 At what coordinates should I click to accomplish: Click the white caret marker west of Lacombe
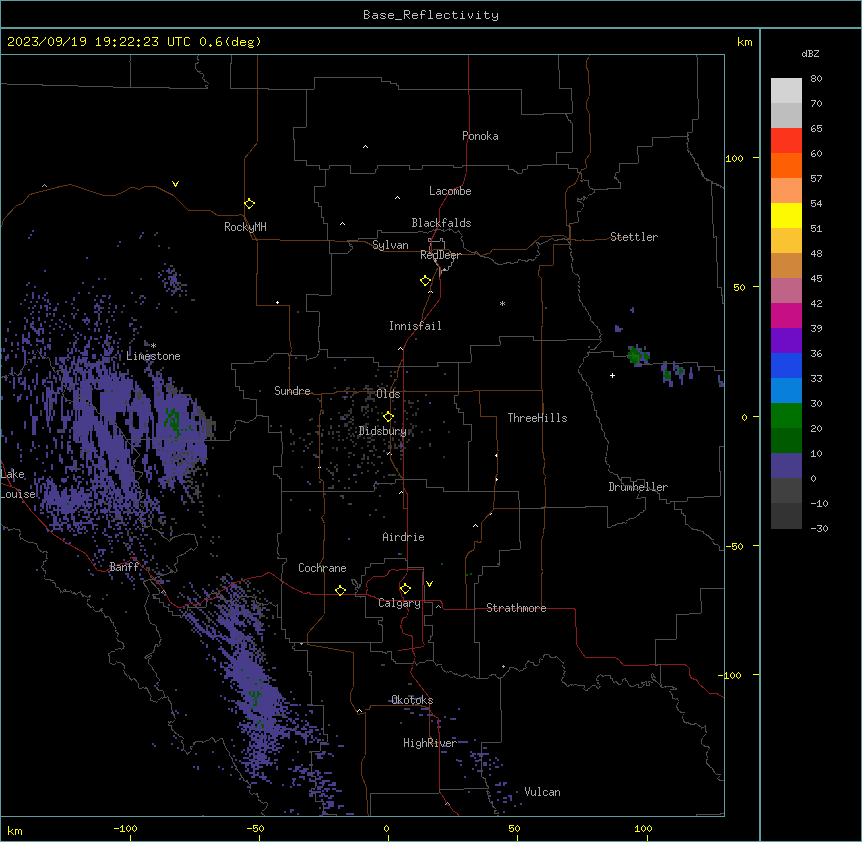397,198
